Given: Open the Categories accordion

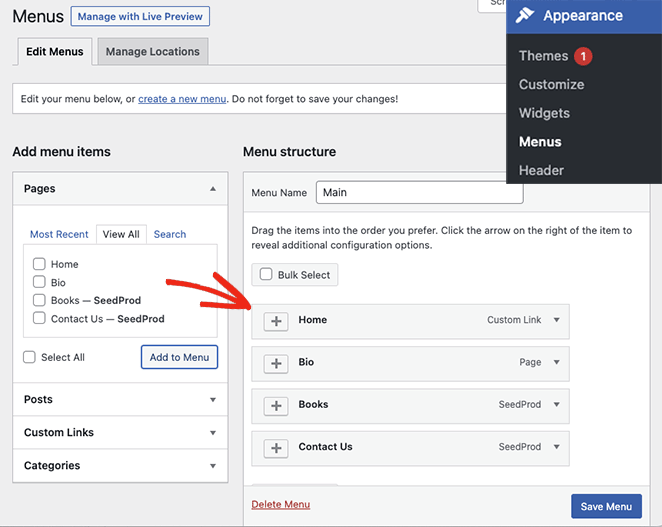Looking at the screenshot, I should coord(120,465).
